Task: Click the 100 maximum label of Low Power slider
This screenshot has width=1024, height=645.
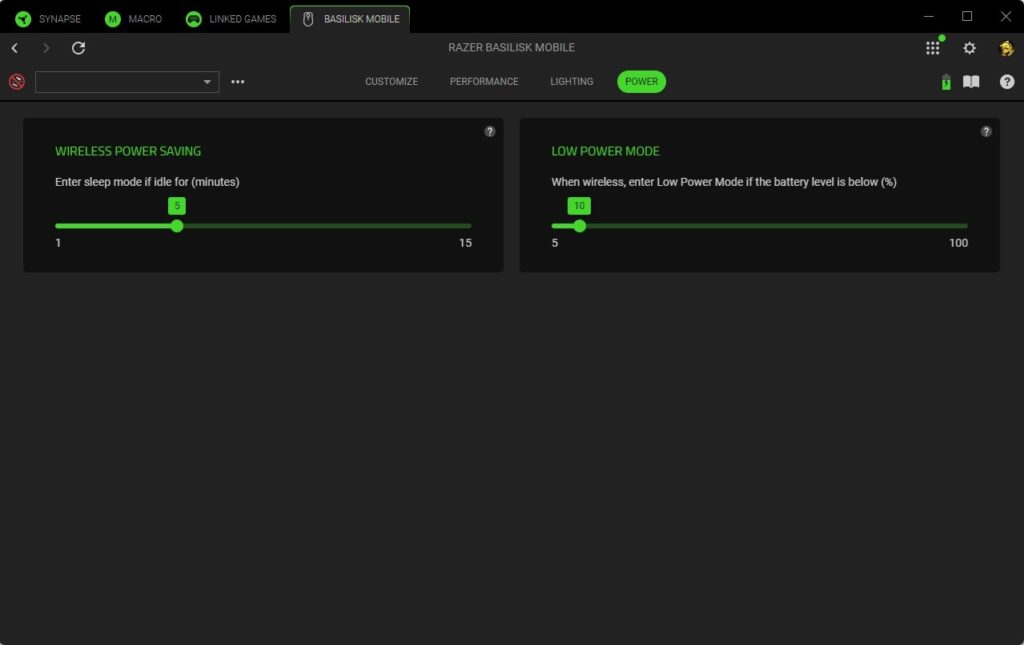Action: pyautogui.click(x=958, y=243)
